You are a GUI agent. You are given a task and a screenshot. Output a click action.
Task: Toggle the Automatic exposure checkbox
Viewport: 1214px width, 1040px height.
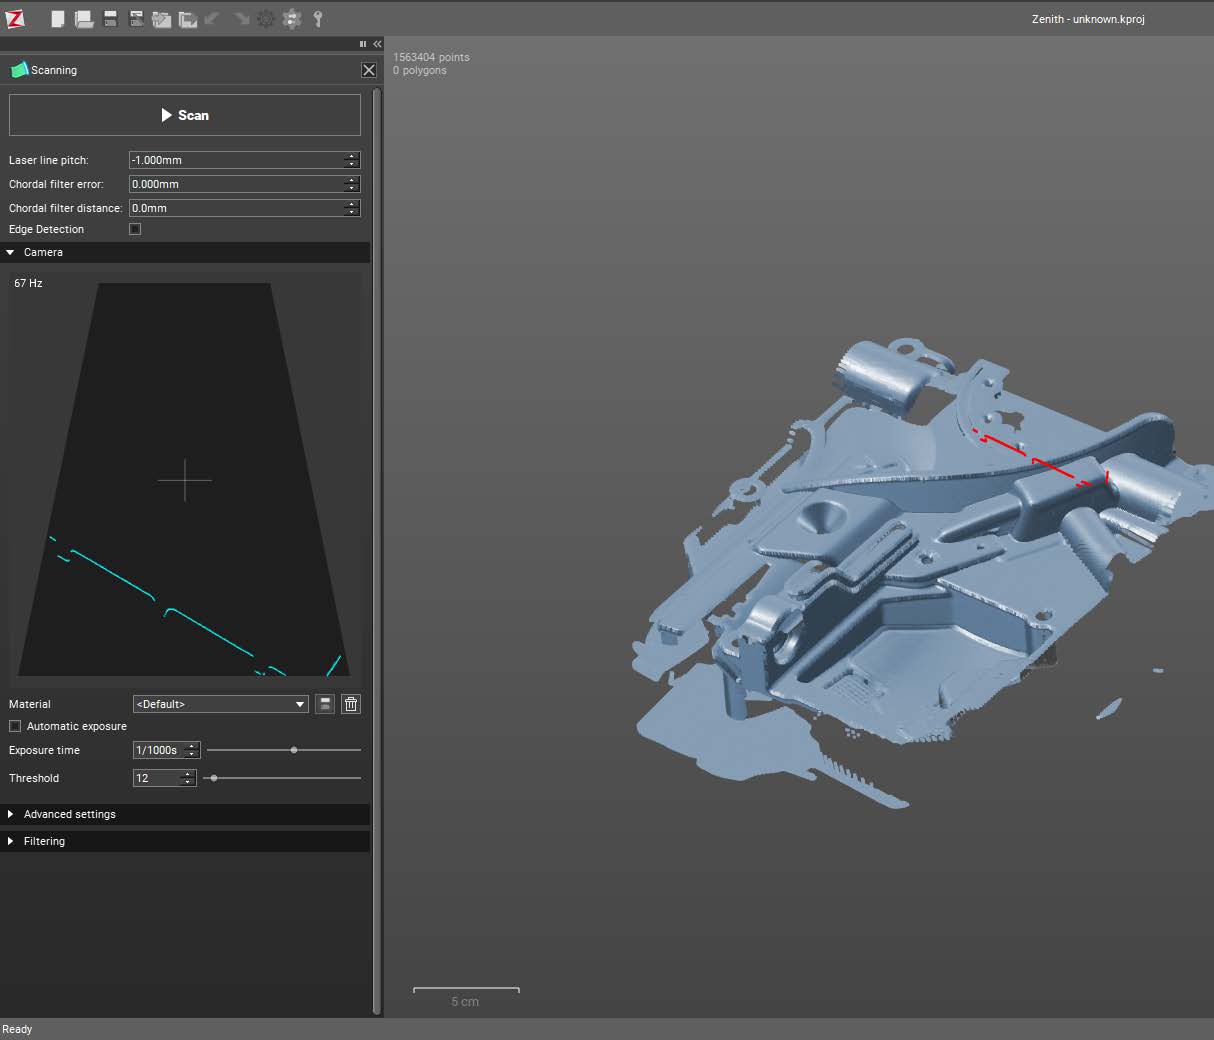15,726
